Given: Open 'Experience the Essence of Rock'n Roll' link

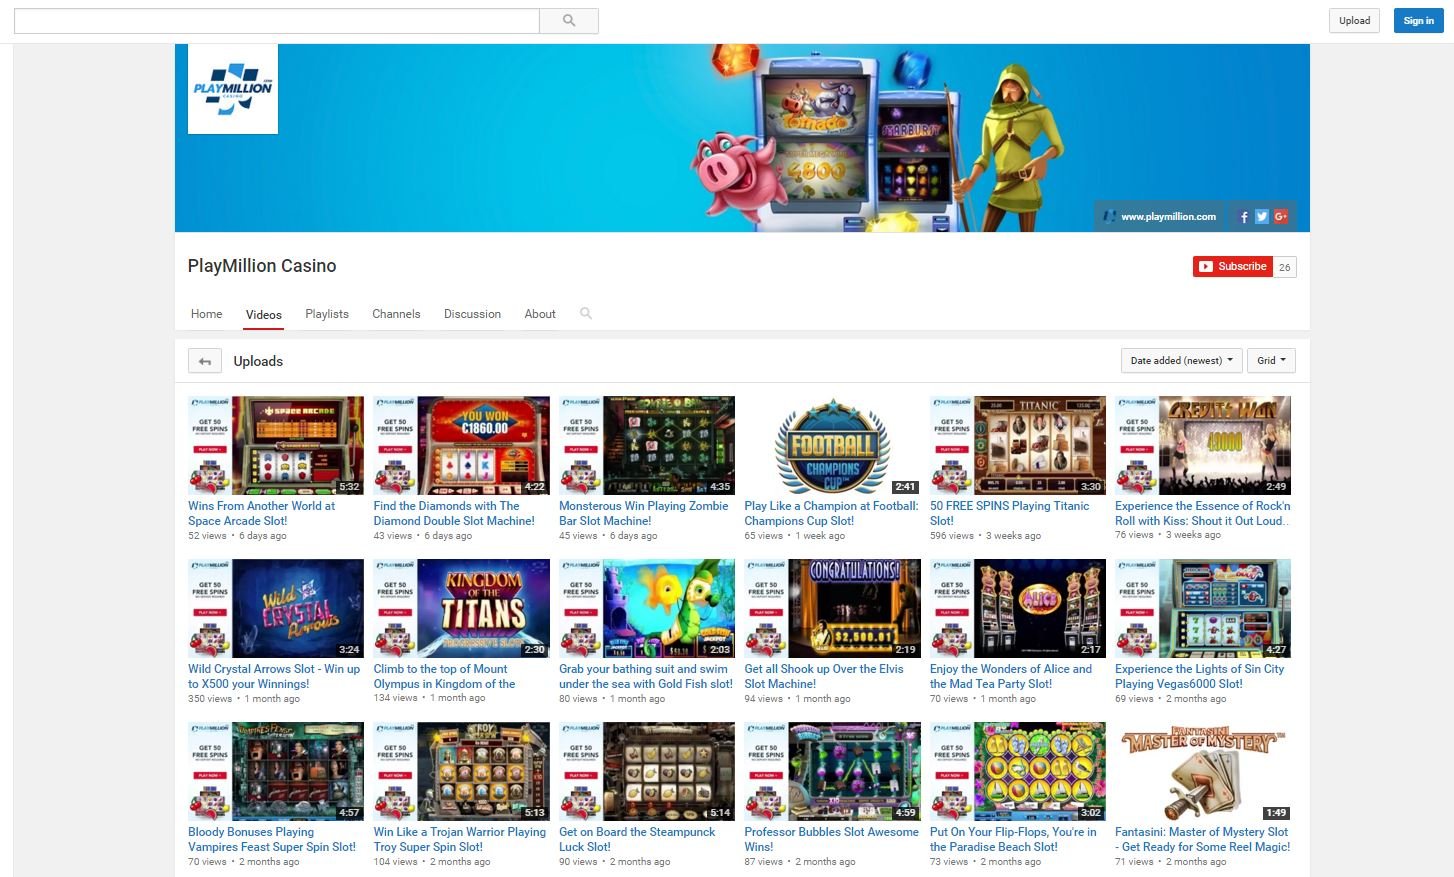Looking at the screenshot, I should pos(1203,513).
